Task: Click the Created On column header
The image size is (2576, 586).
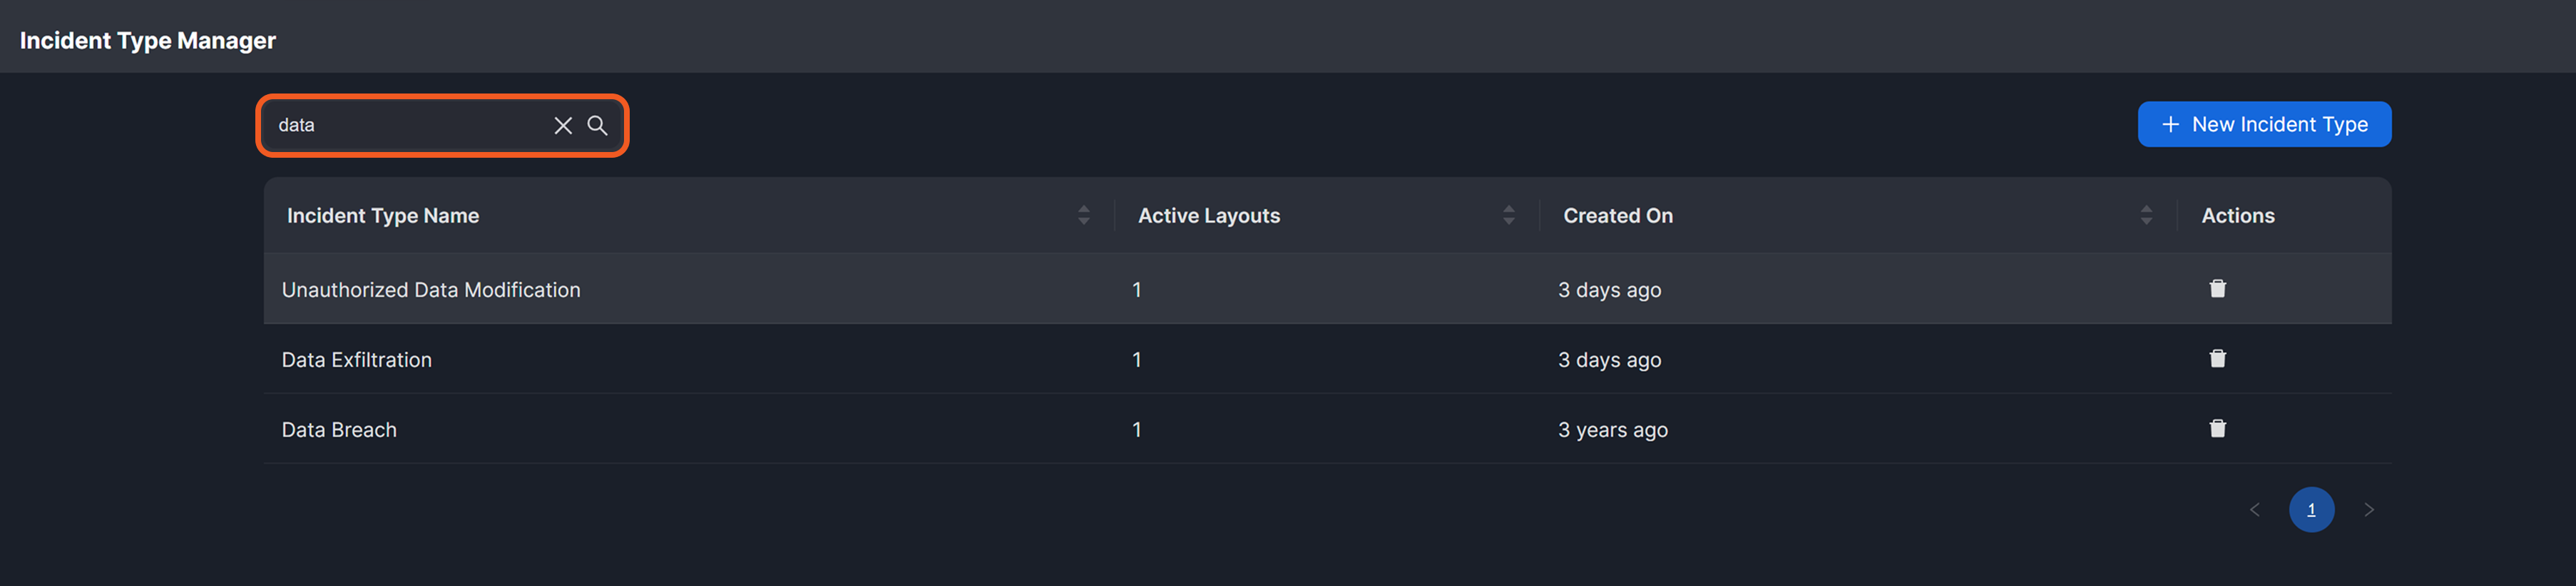Action: coord(1617,216)
